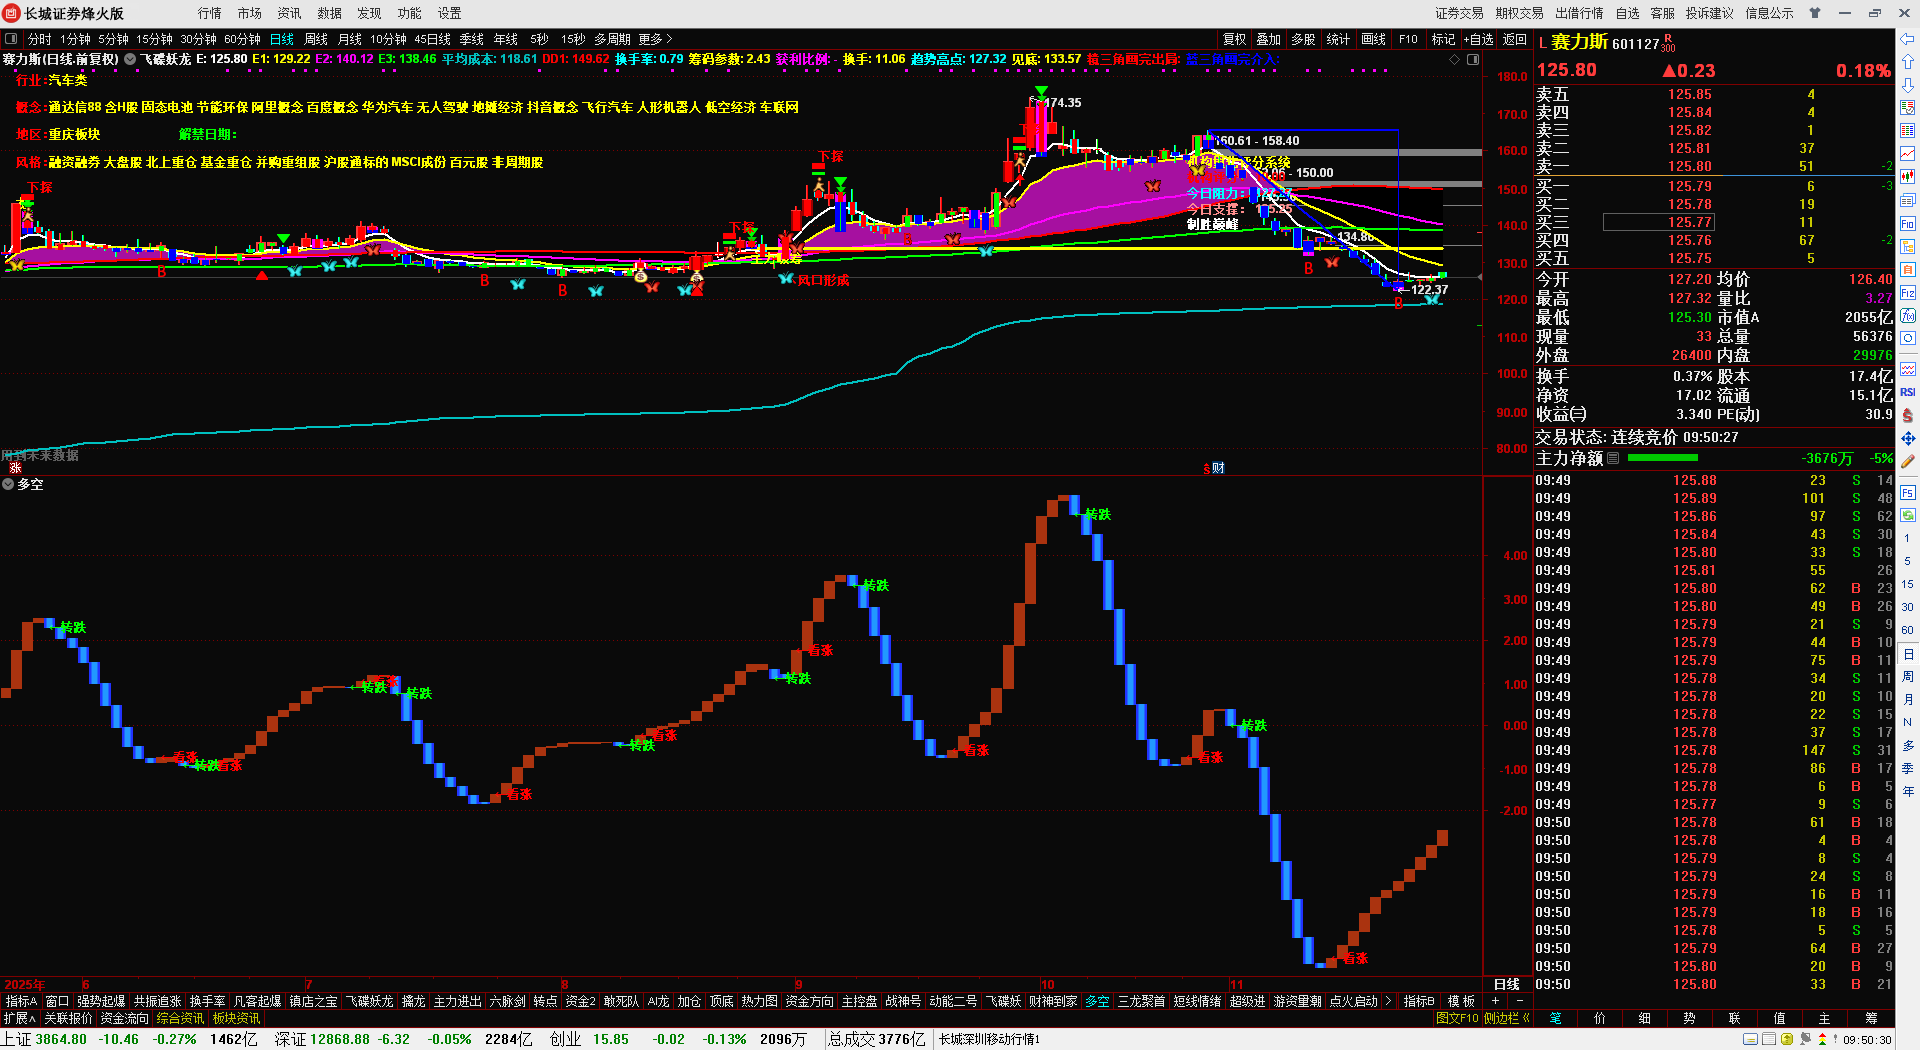Toggle 叠加 overlay mode
Screen dimensions: 1920x1050
point(1269,39)
